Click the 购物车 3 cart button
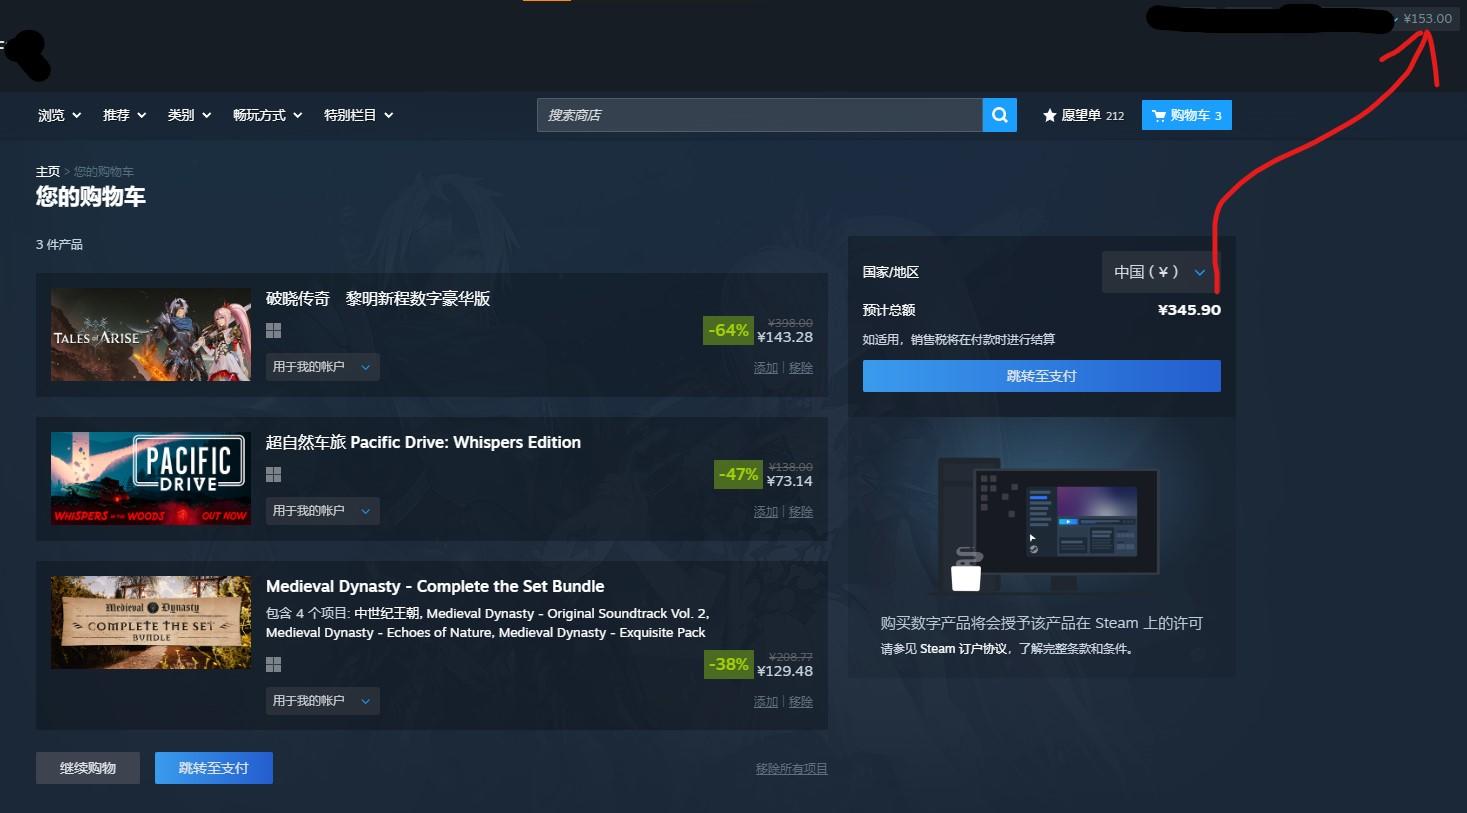The image size is (1467, 813). pyautogui.click(x=1187, y=115)
